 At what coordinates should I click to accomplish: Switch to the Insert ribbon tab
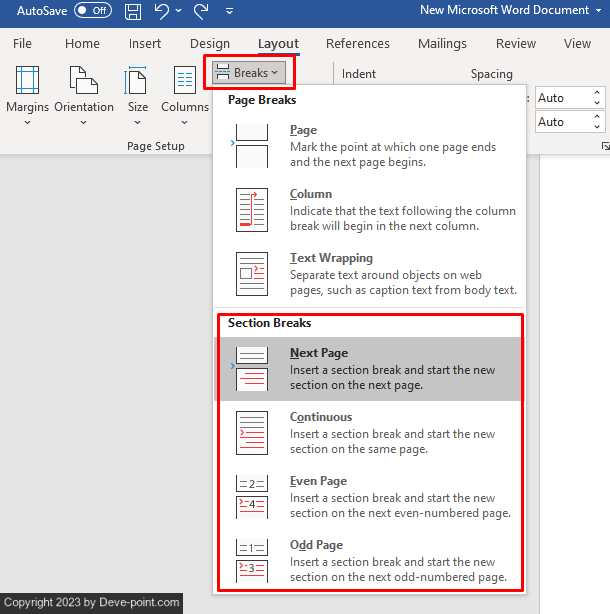point(145,44)
